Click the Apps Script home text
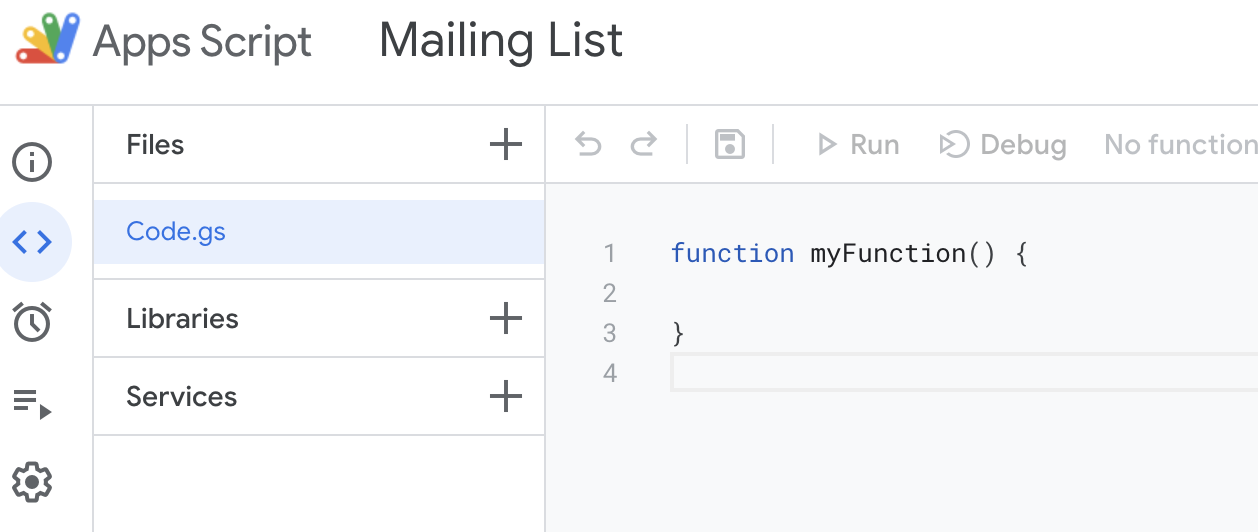The image size is (1258, 532). click(202, 42)
